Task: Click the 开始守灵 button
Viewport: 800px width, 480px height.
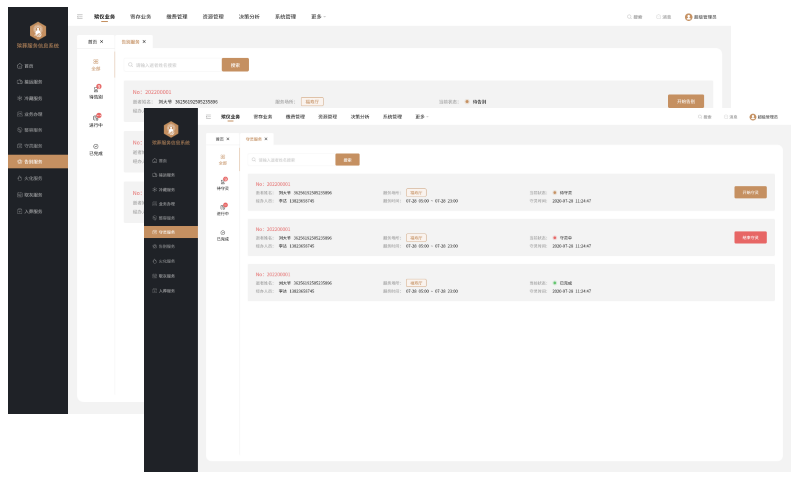Action: coord(750,192)
